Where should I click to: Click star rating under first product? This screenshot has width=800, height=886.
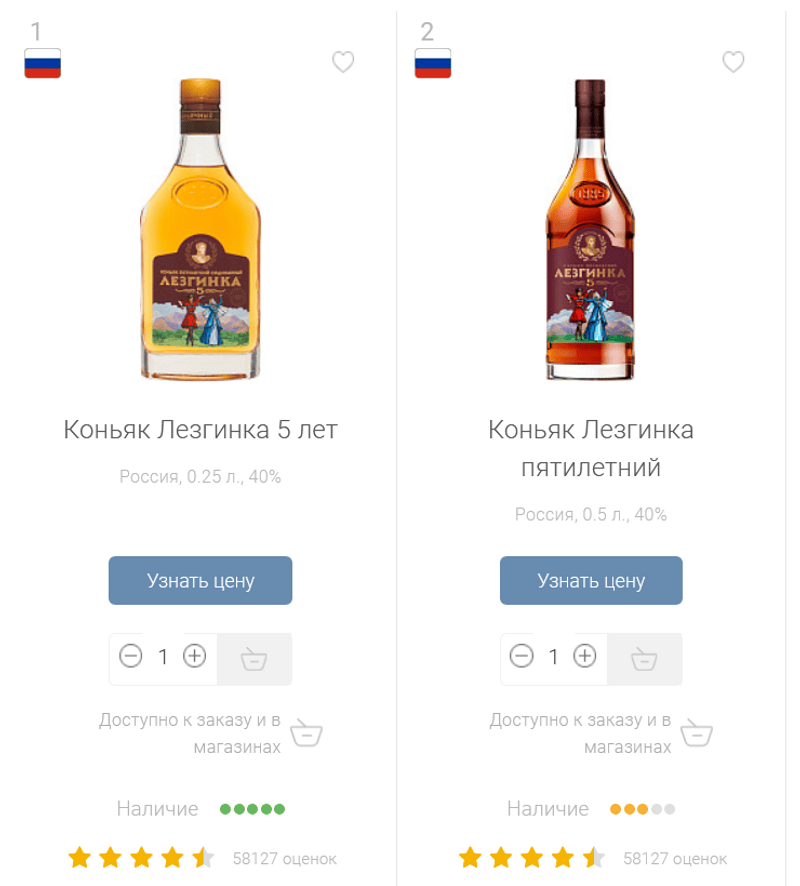pos(140,858)
